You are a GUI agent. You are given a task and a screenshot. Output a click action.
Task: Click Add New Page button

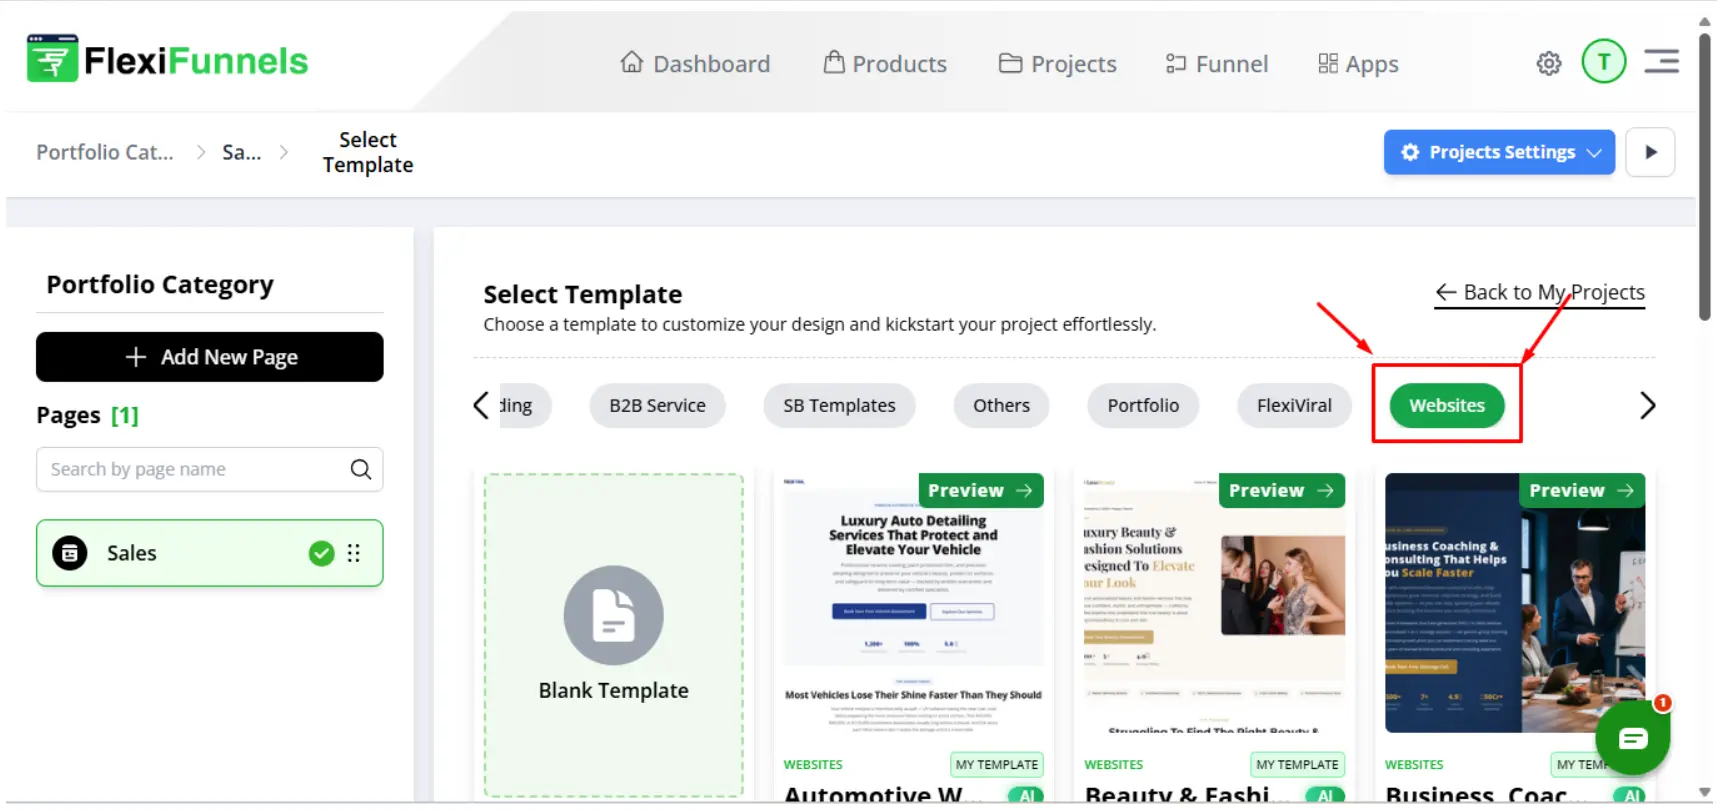(210, 357)
